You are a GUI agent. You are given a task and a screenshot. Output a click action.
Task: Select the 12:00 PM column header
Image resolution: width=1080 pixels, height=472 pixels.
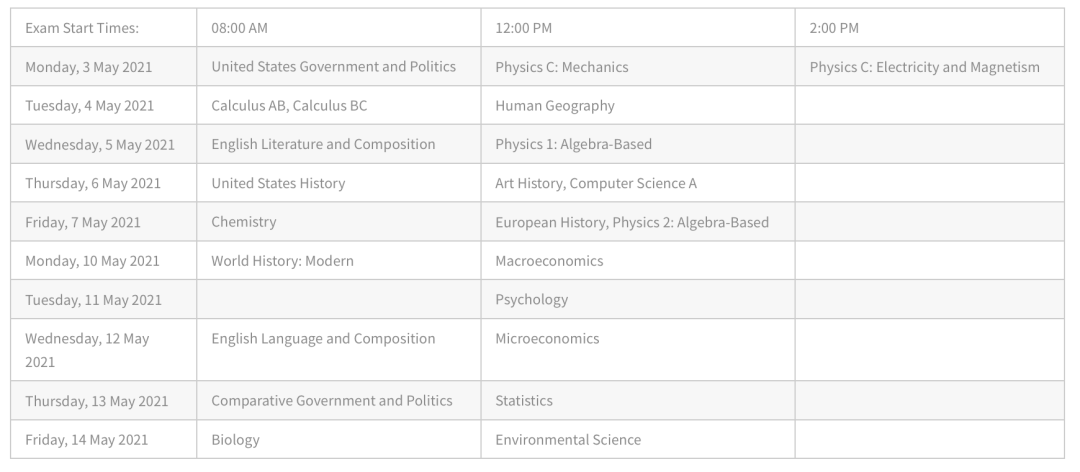pos(638,28)
